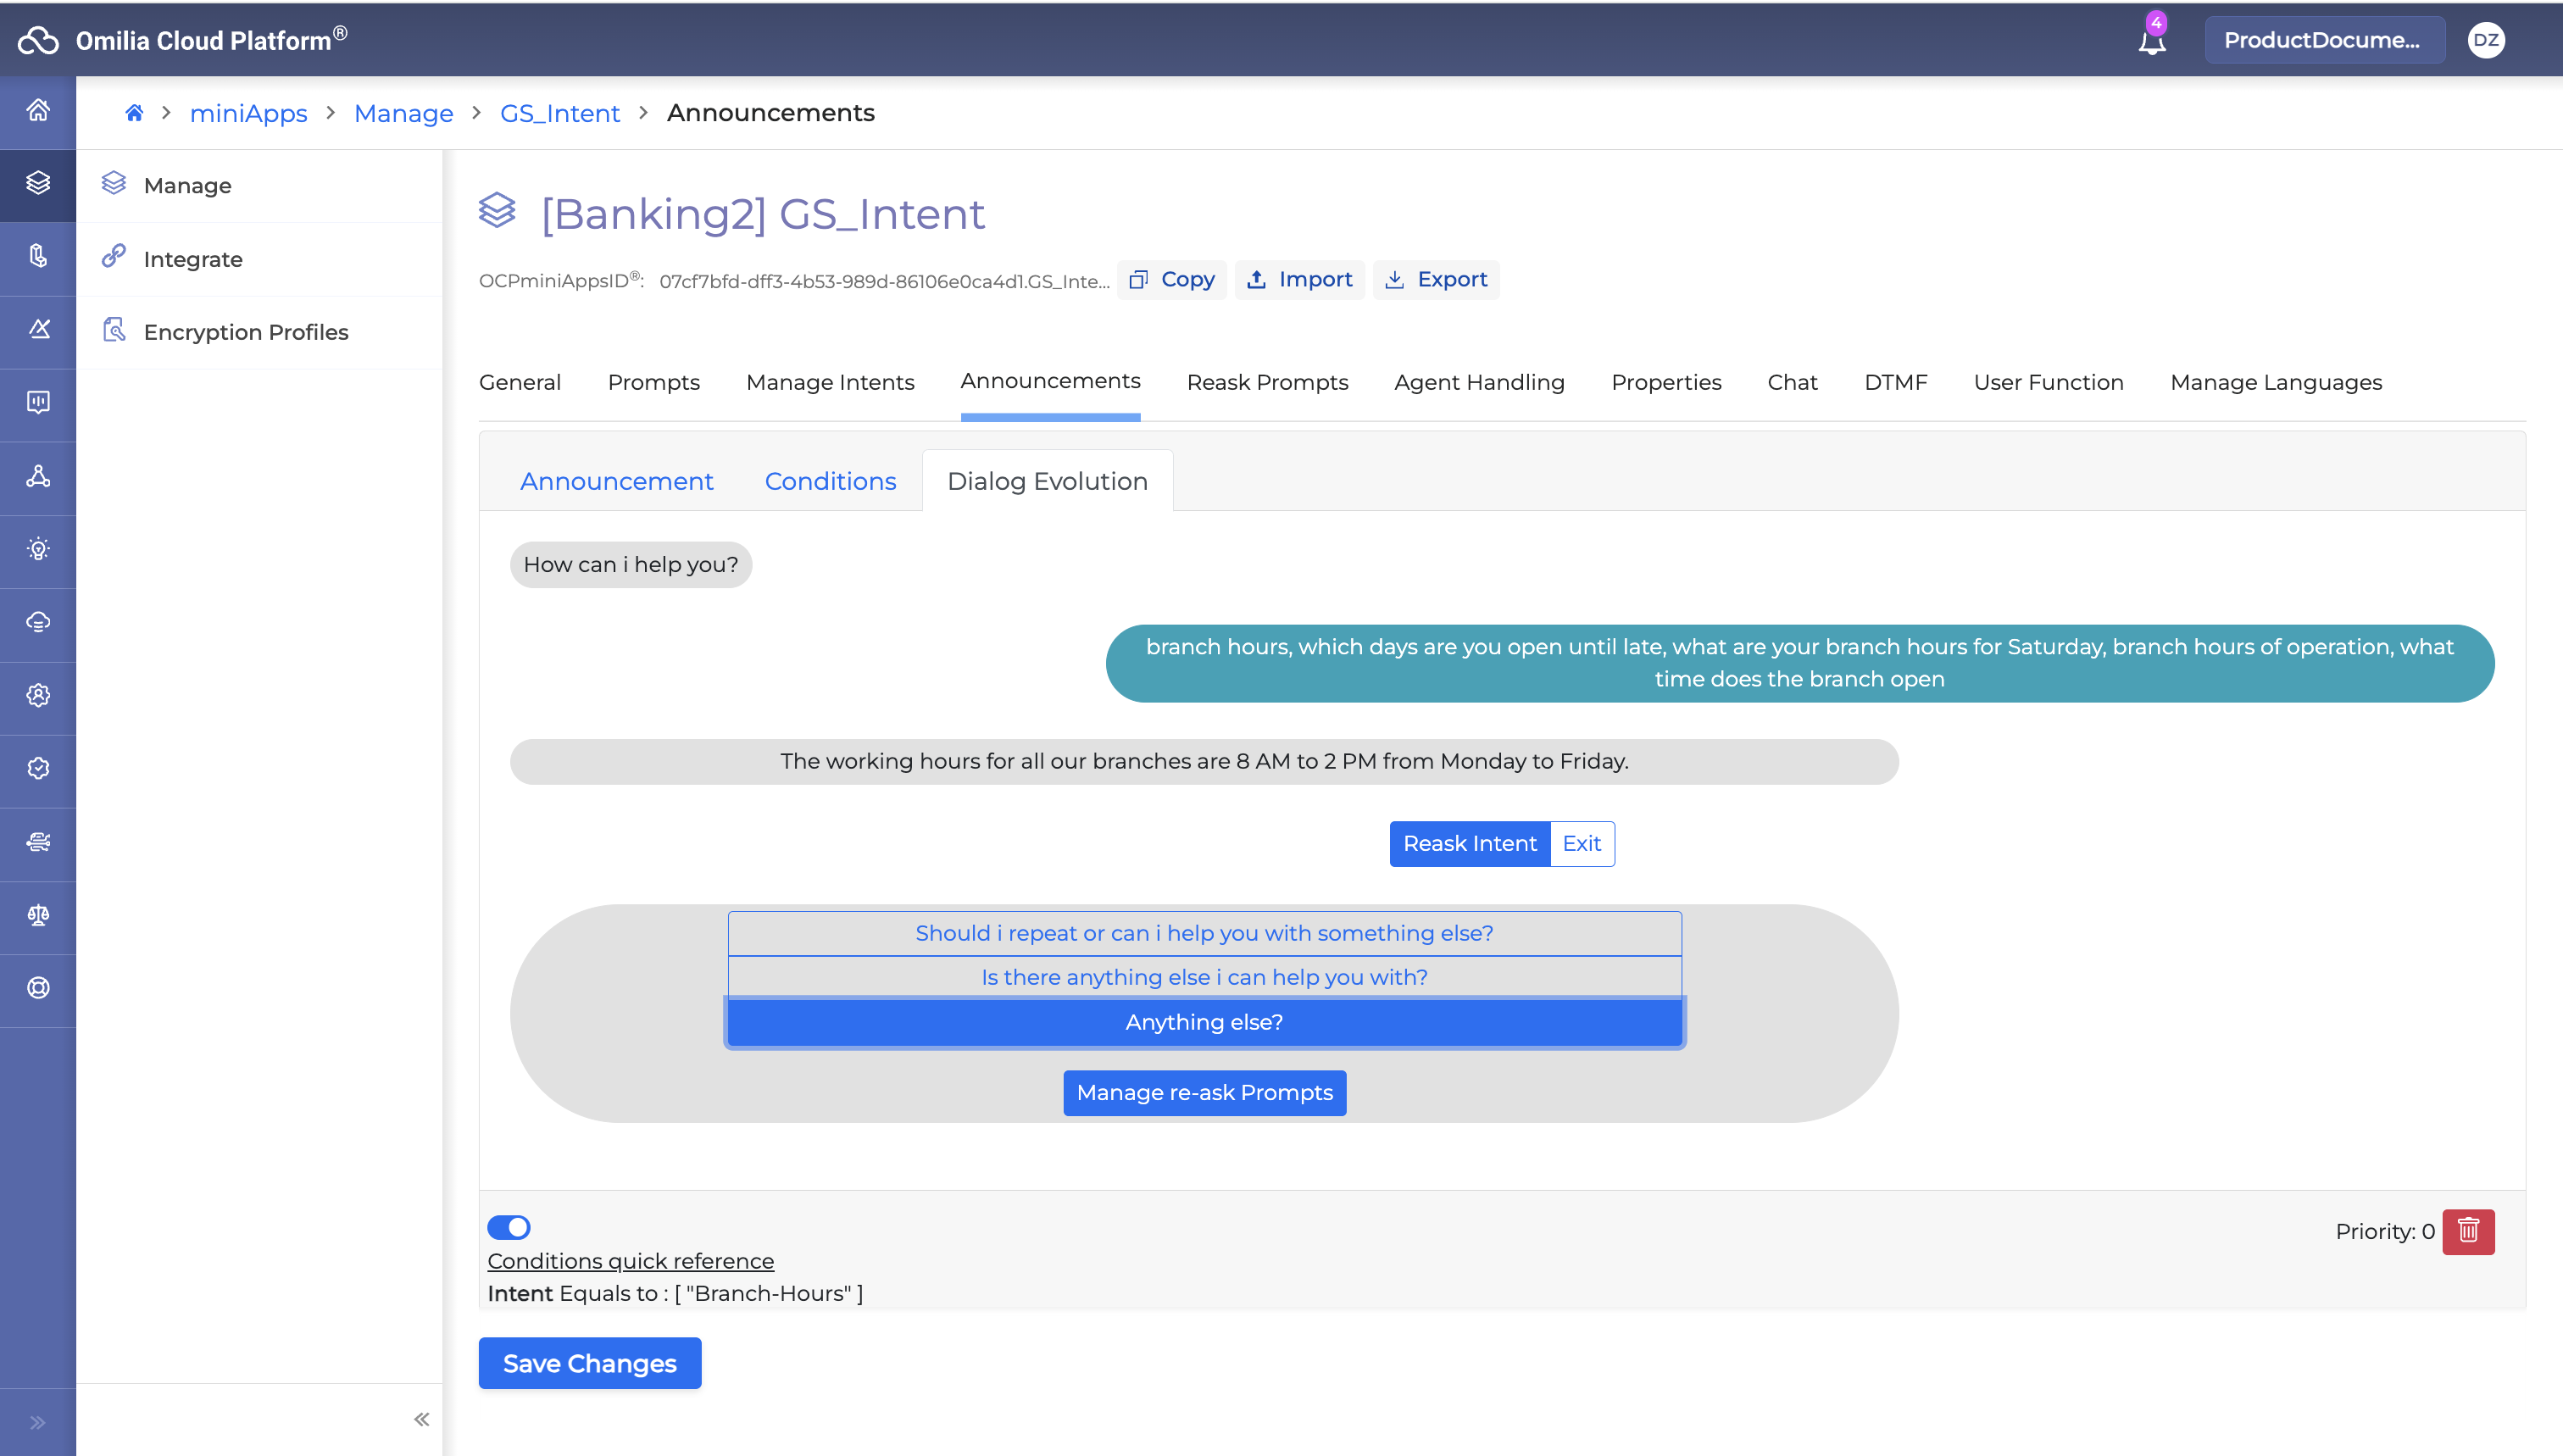Click the Save Changes button
The image size is (2563, 1456).
tap(589, 1363)
